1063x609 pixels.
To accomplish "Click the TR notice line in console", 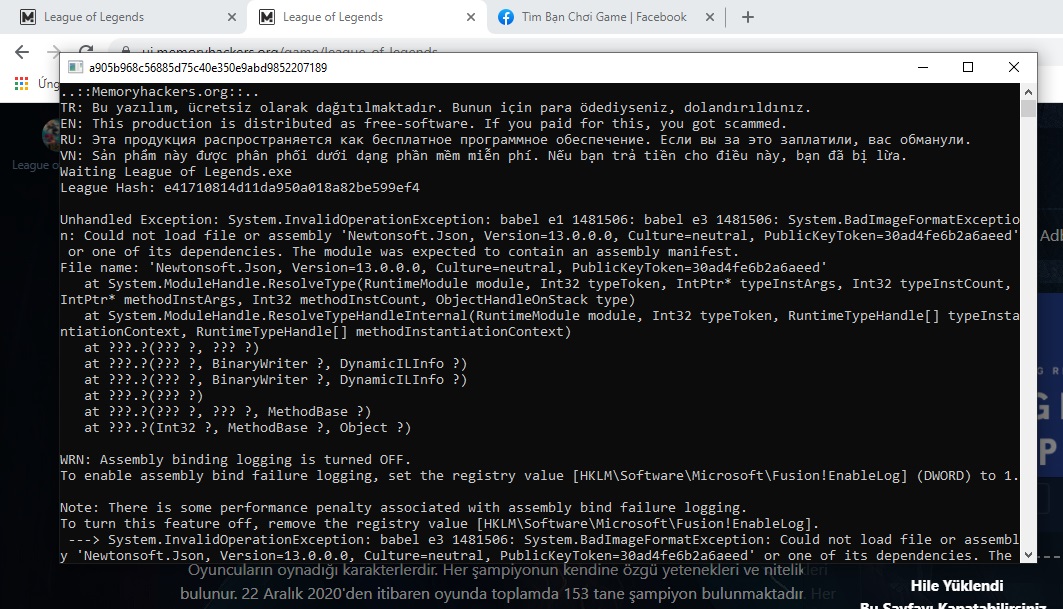I will [435, 107].
